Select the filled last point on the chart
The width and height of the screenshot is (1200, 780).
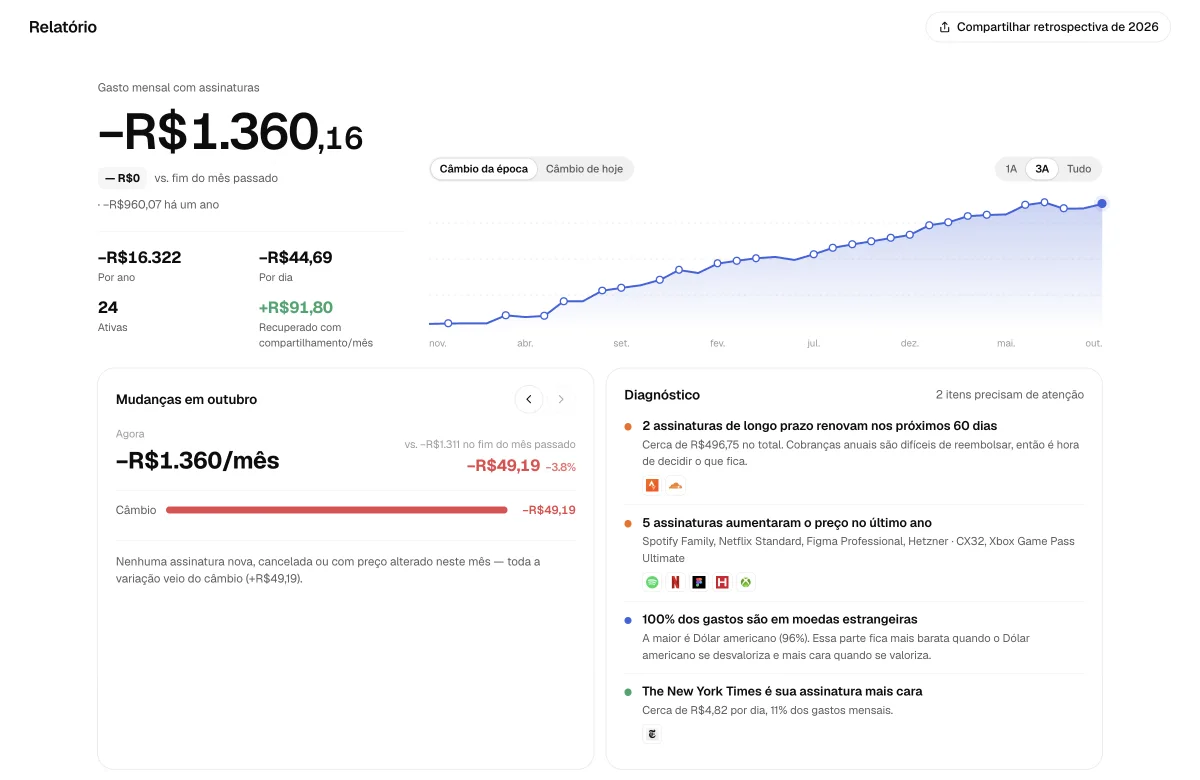[x=1102, y=203]
